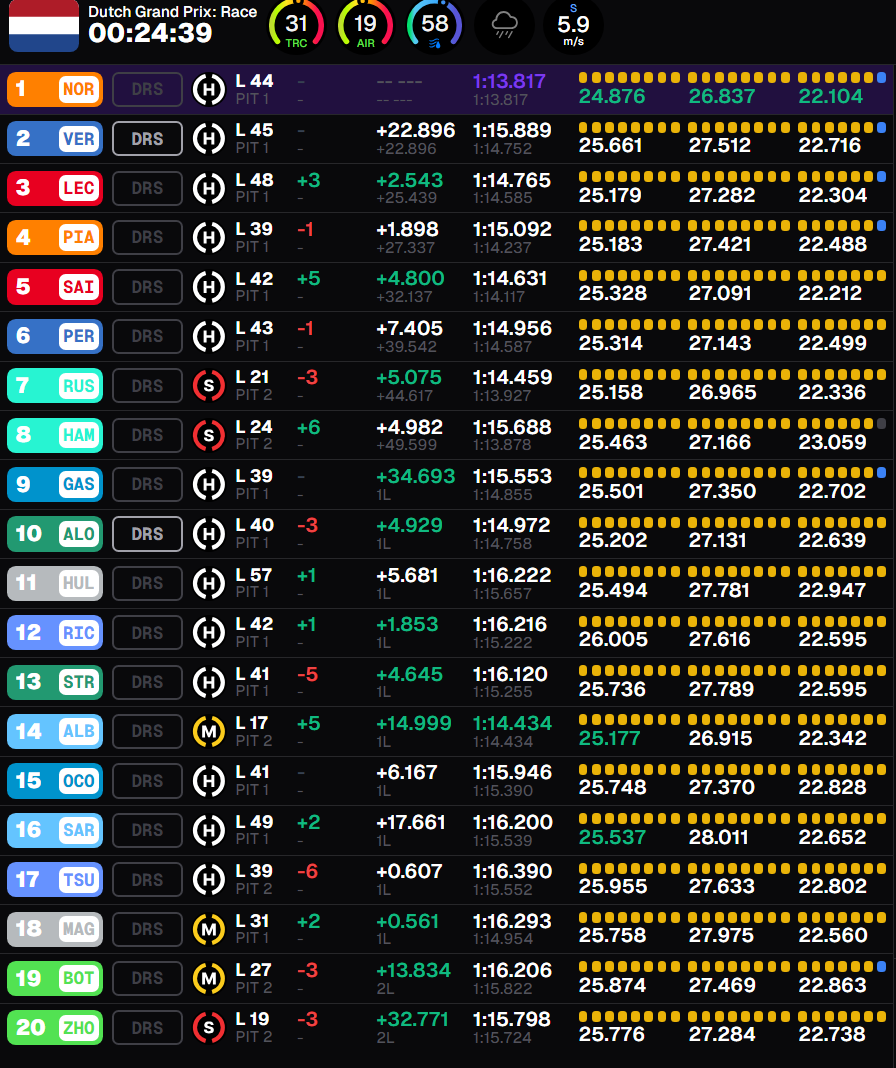896x1068 pixels.
Task: Click the DRS indicator for PER
Action: (147, 336)
